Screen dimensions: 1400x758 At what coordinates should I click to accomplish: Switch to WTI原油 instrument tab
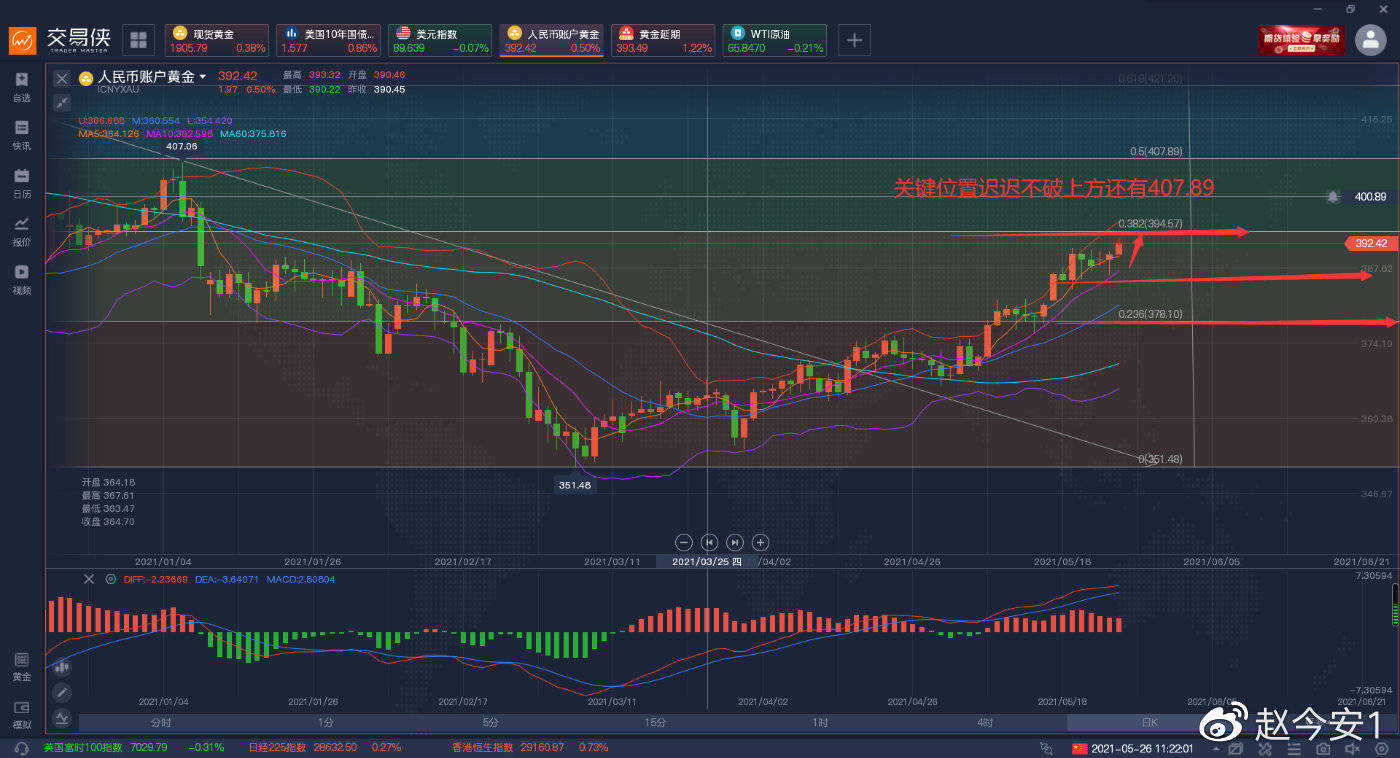[775, 40]
